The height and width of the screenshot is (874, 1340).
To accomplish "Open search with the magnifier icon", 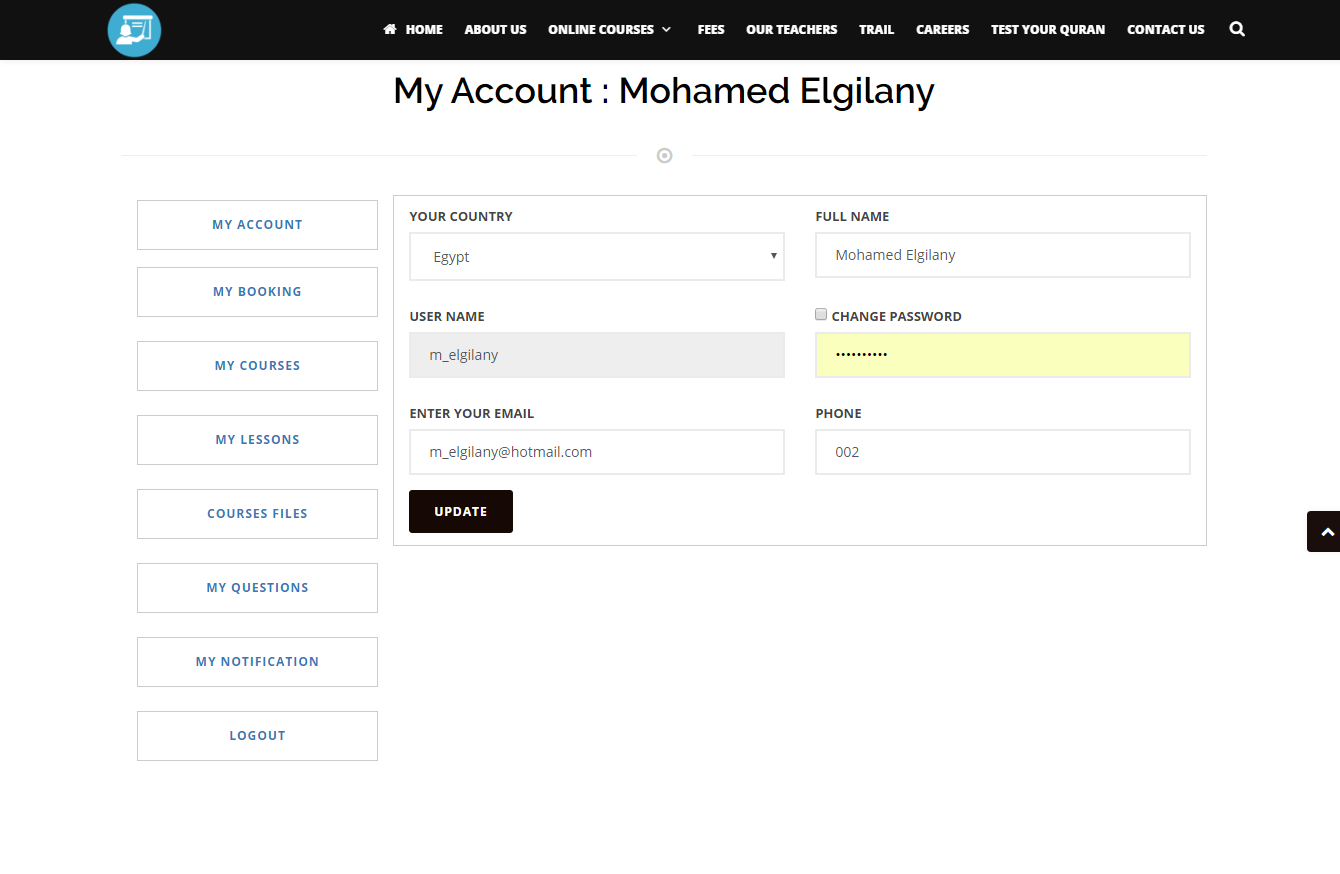I will click(1237, 30).
